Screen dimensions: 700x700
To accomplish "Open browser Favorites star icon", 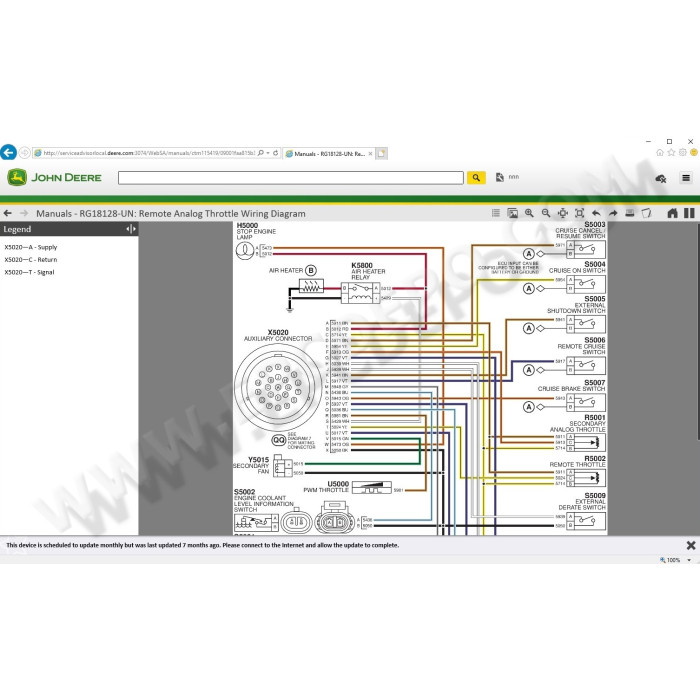I will click(x=671, y=153).
